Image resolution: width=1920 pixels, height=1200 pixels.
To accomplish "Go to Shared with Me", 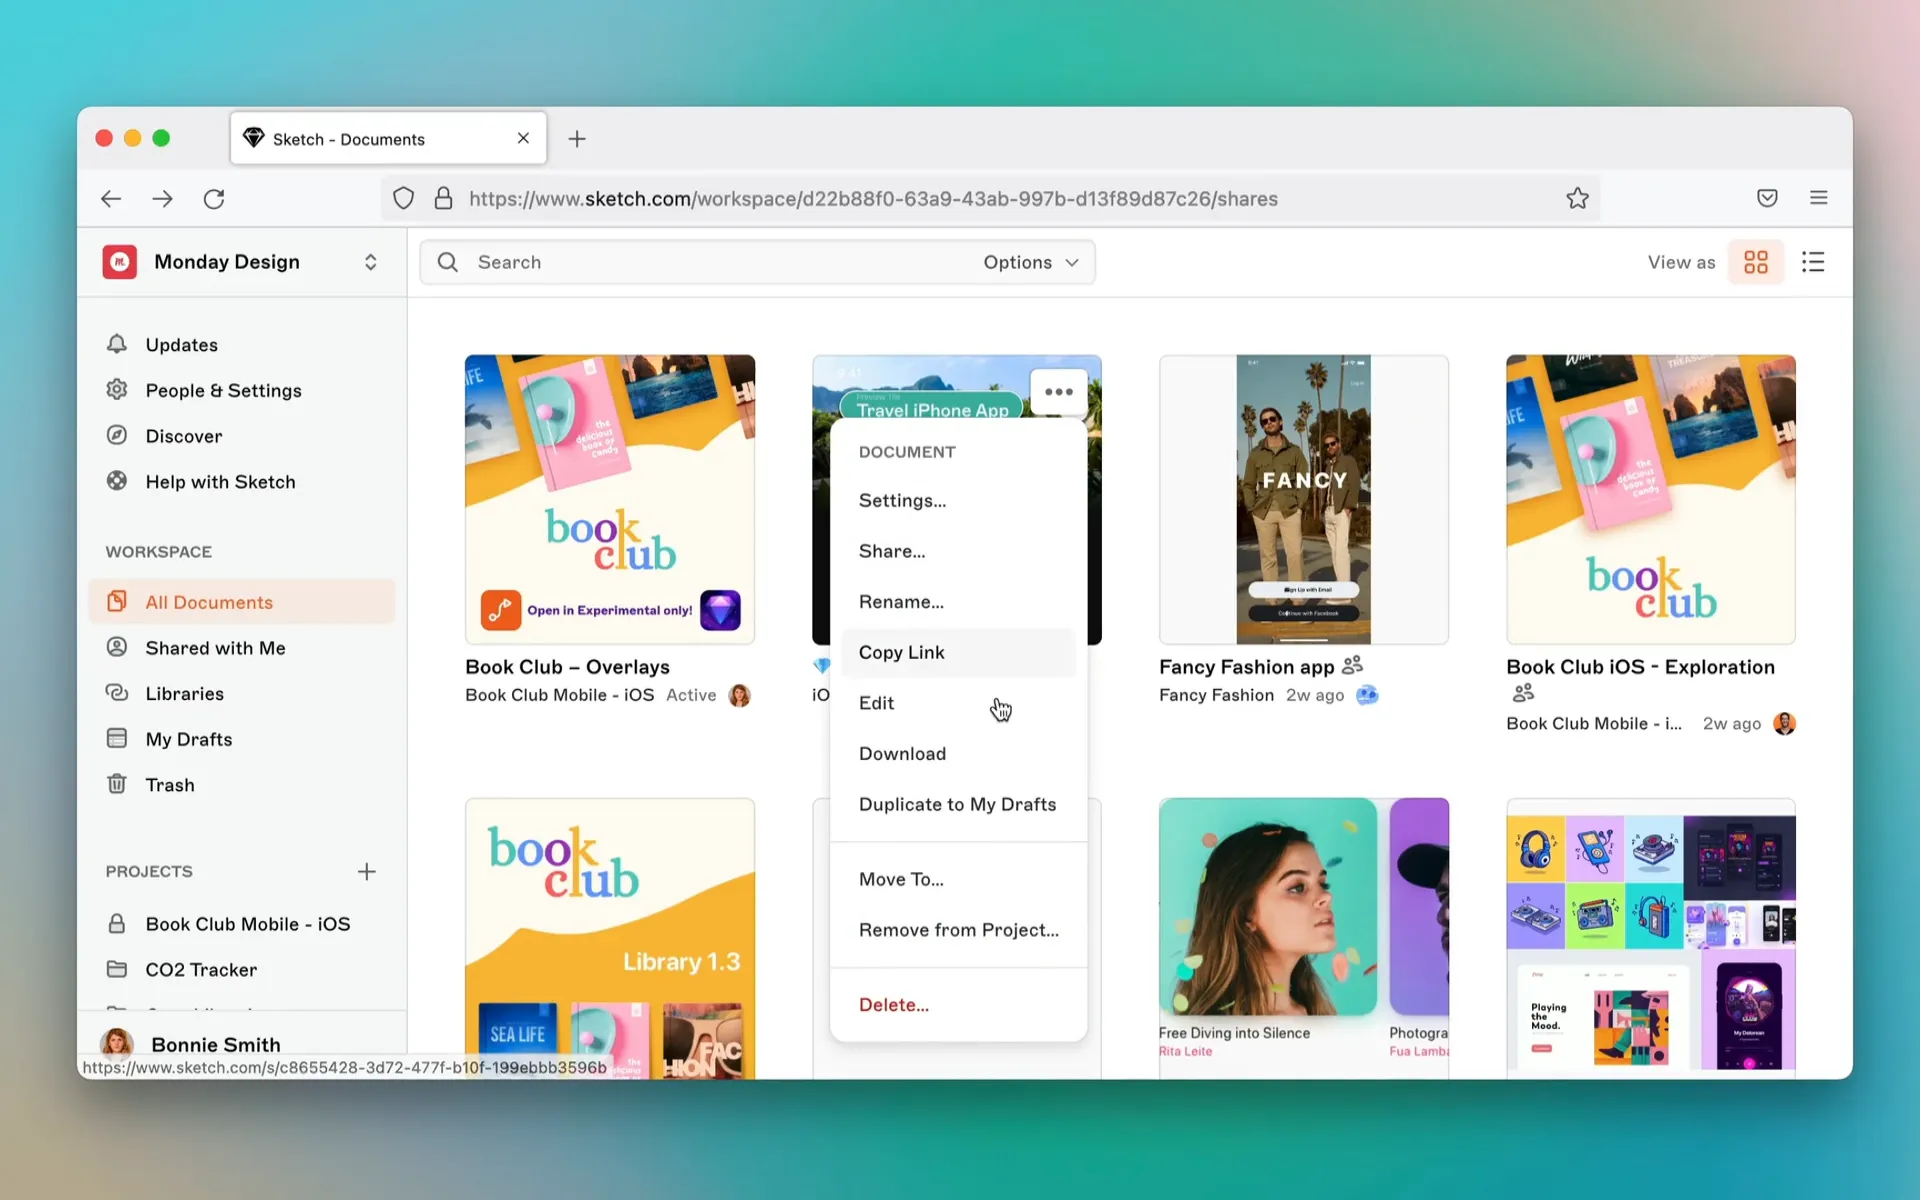I will point(215,648).
